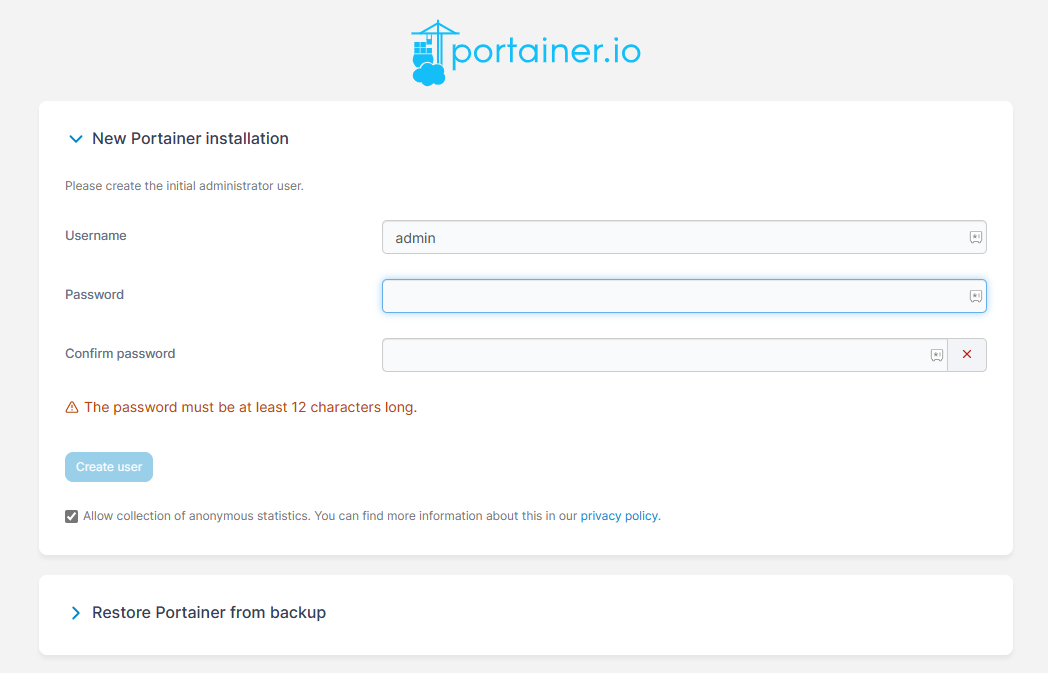This screenshot has width=1048, height=673.
Task: Click password manager icon in Username field
Action: [975, 238]
